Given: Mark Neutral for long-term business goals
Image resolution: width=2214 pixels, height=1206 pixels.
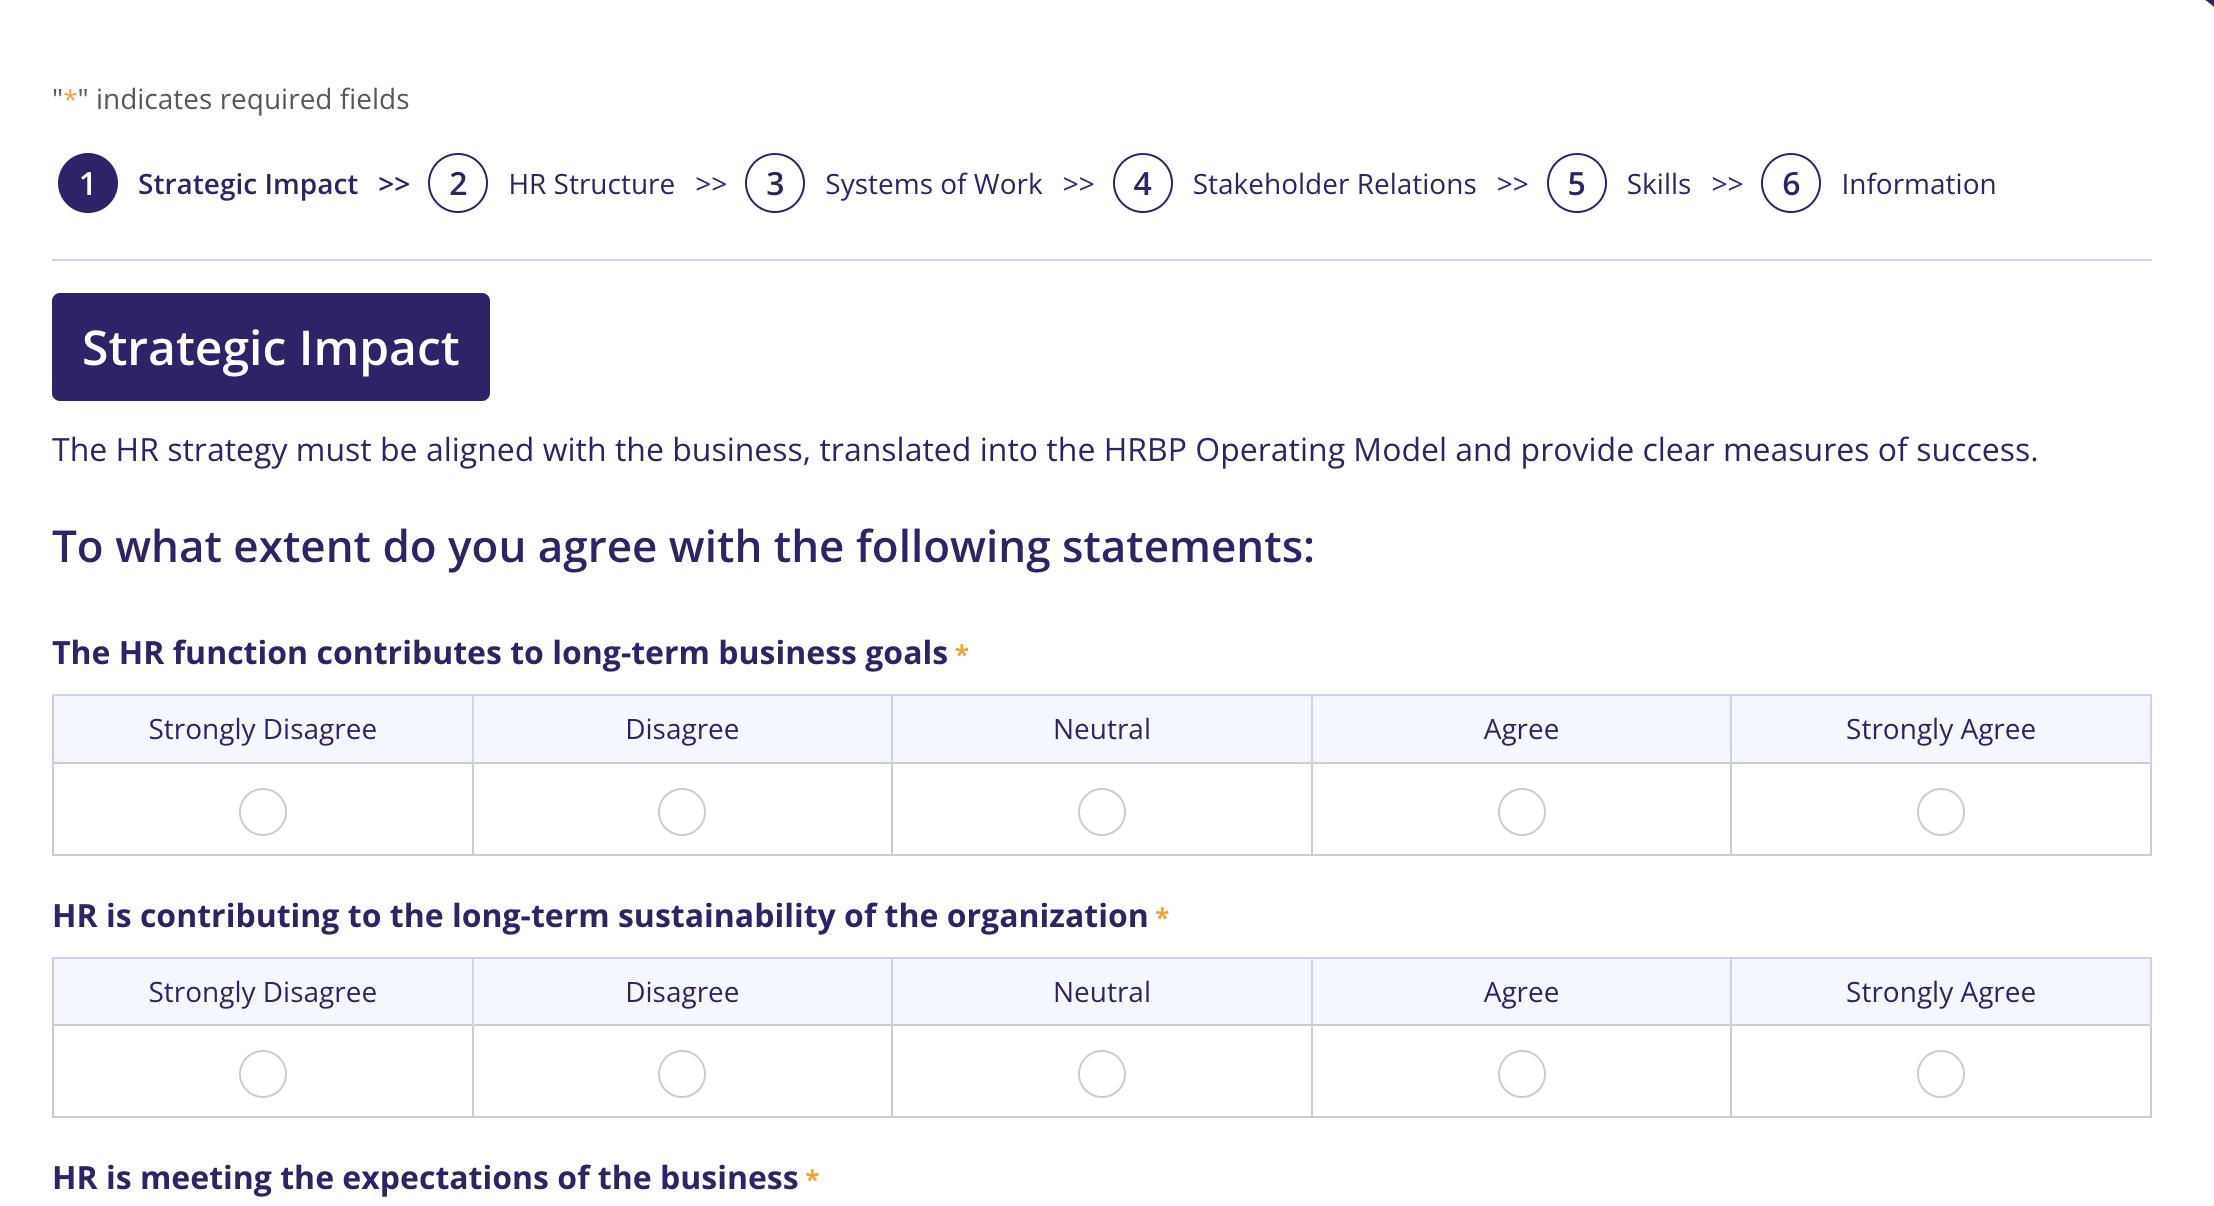Looking at the screenshot, I should (x=1102, y=811).
